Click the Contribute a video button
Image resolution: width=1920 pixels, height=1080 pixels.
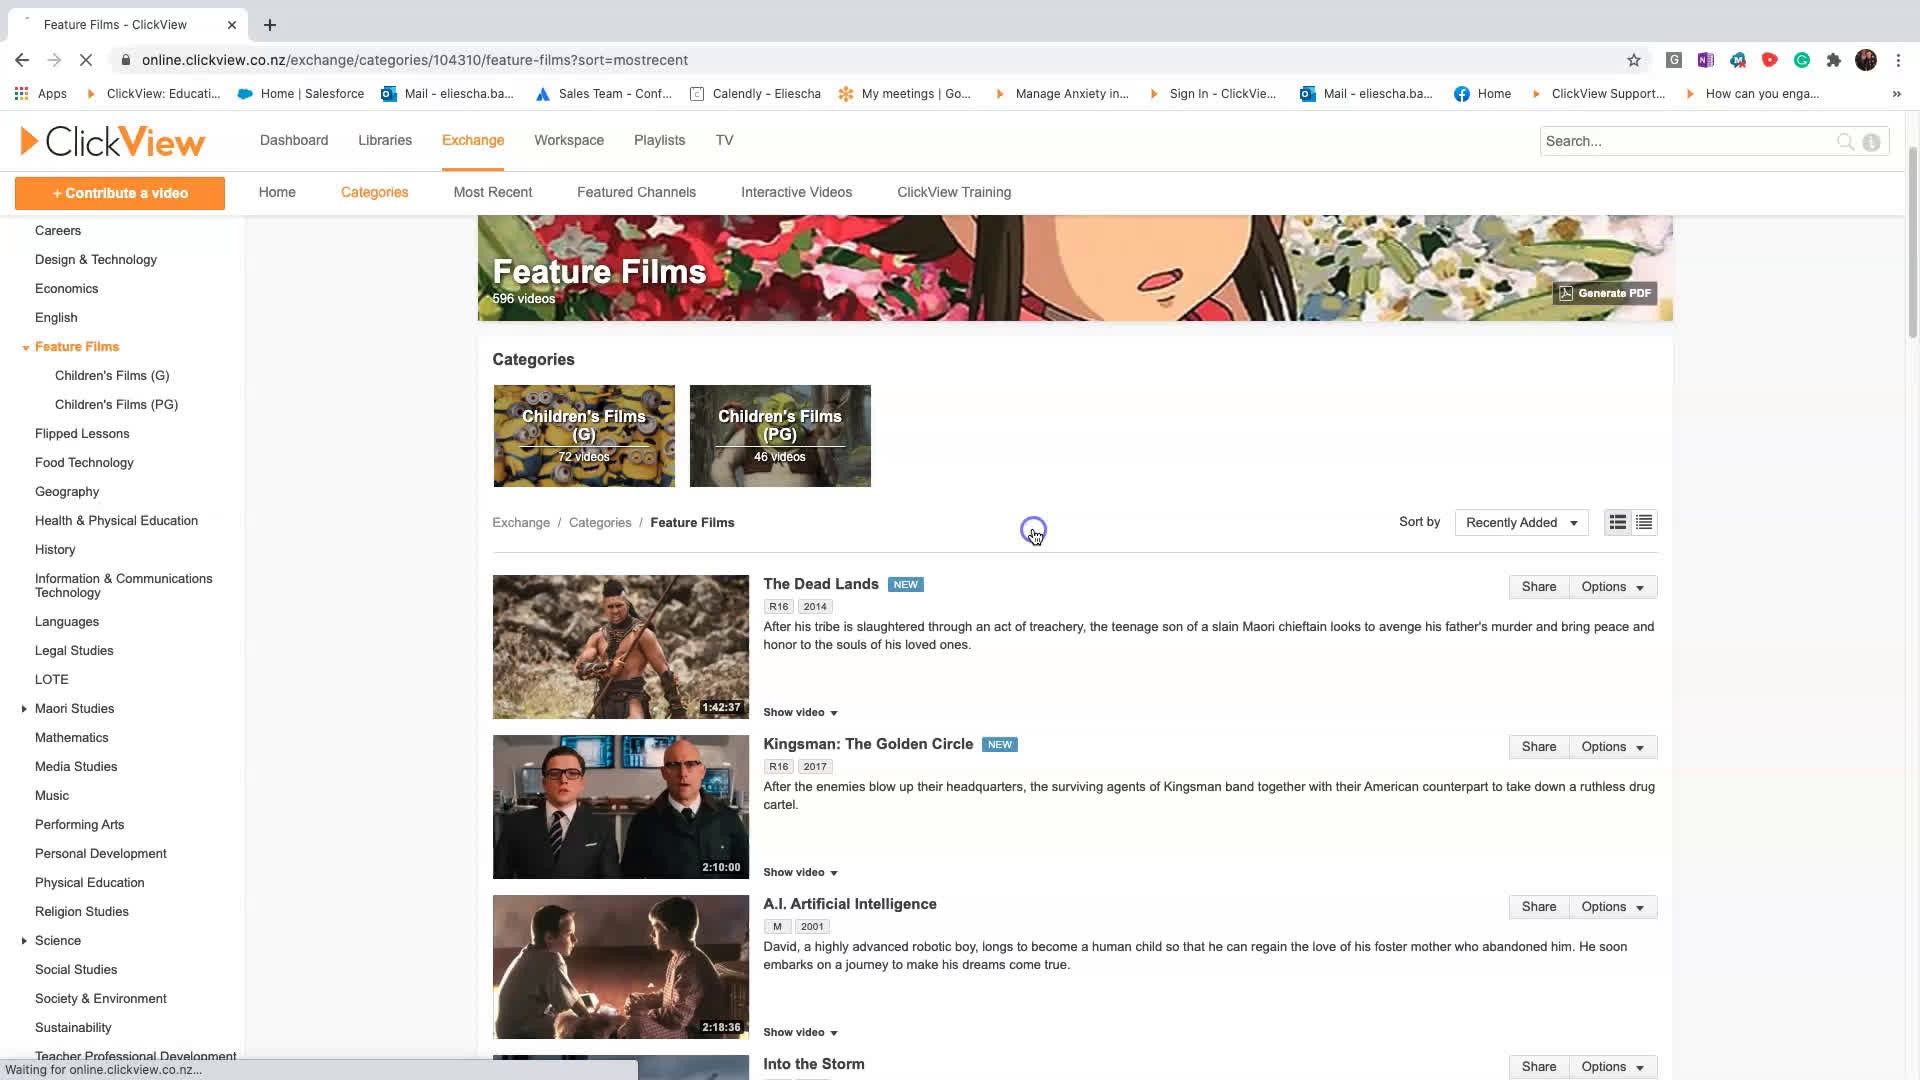120,193
